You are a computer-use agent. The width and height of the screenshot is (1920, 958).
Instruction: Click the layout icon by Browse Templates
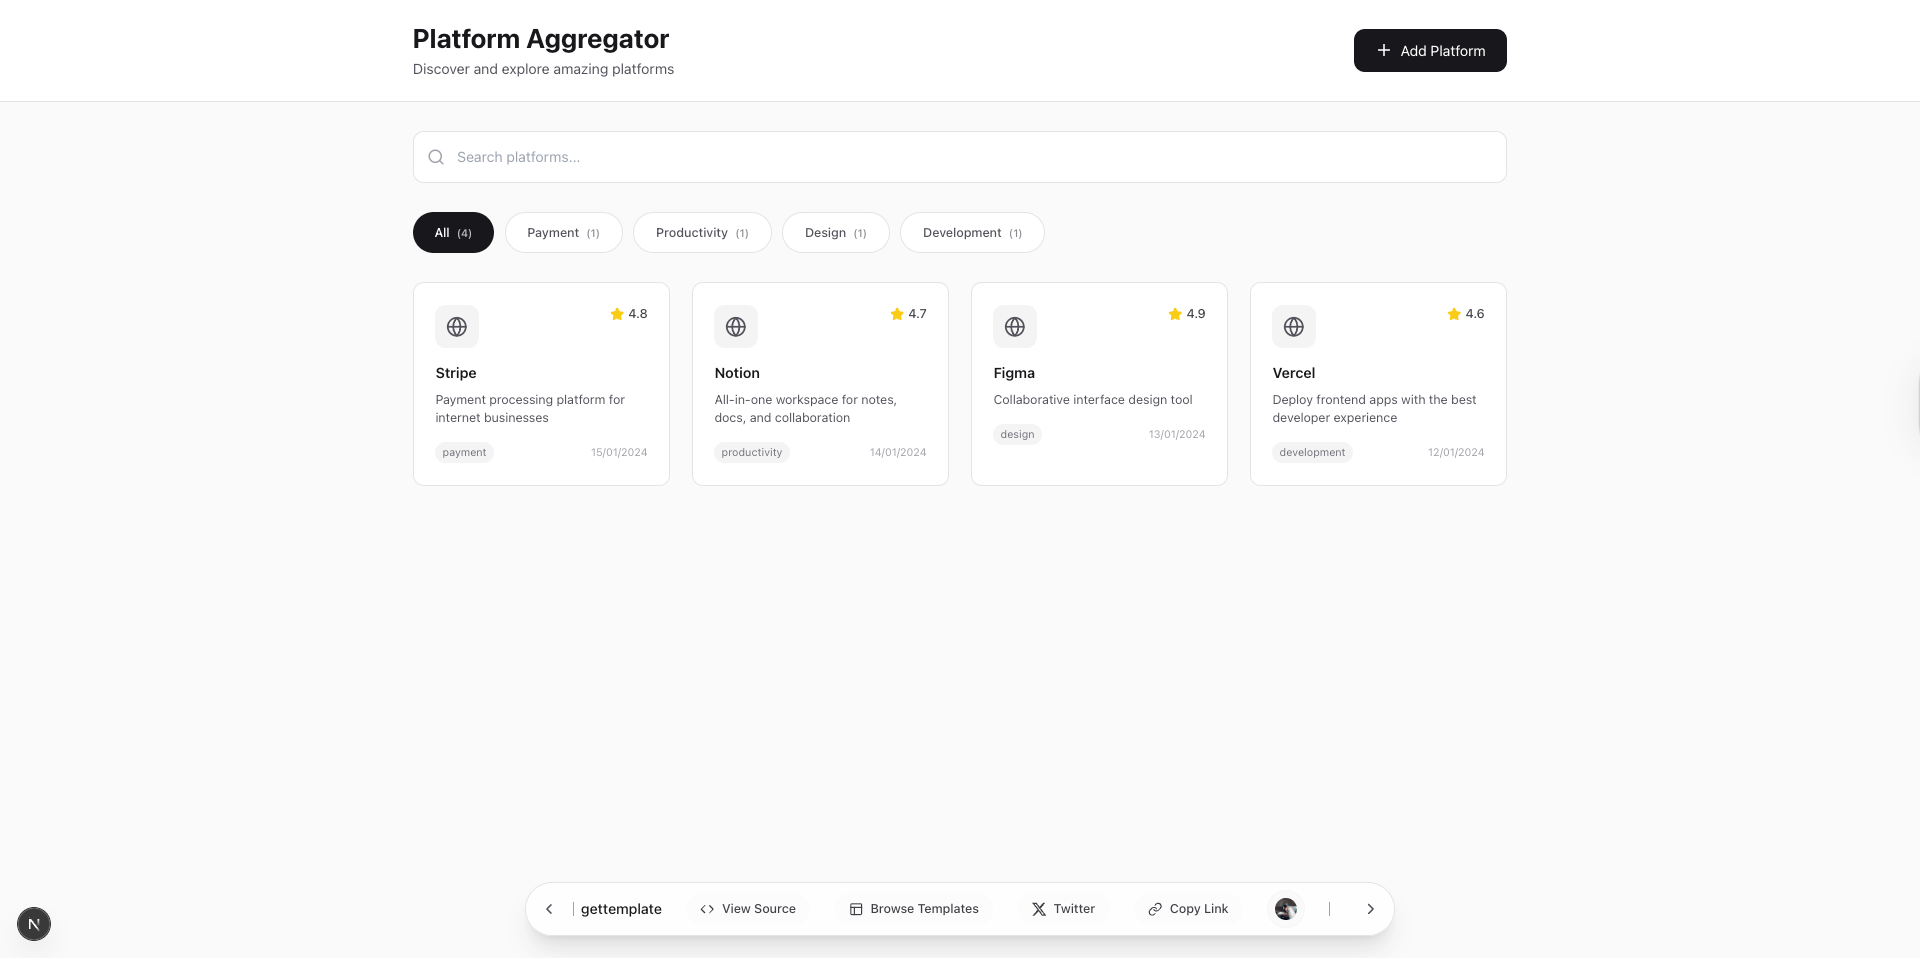click(x=856, y=909)
